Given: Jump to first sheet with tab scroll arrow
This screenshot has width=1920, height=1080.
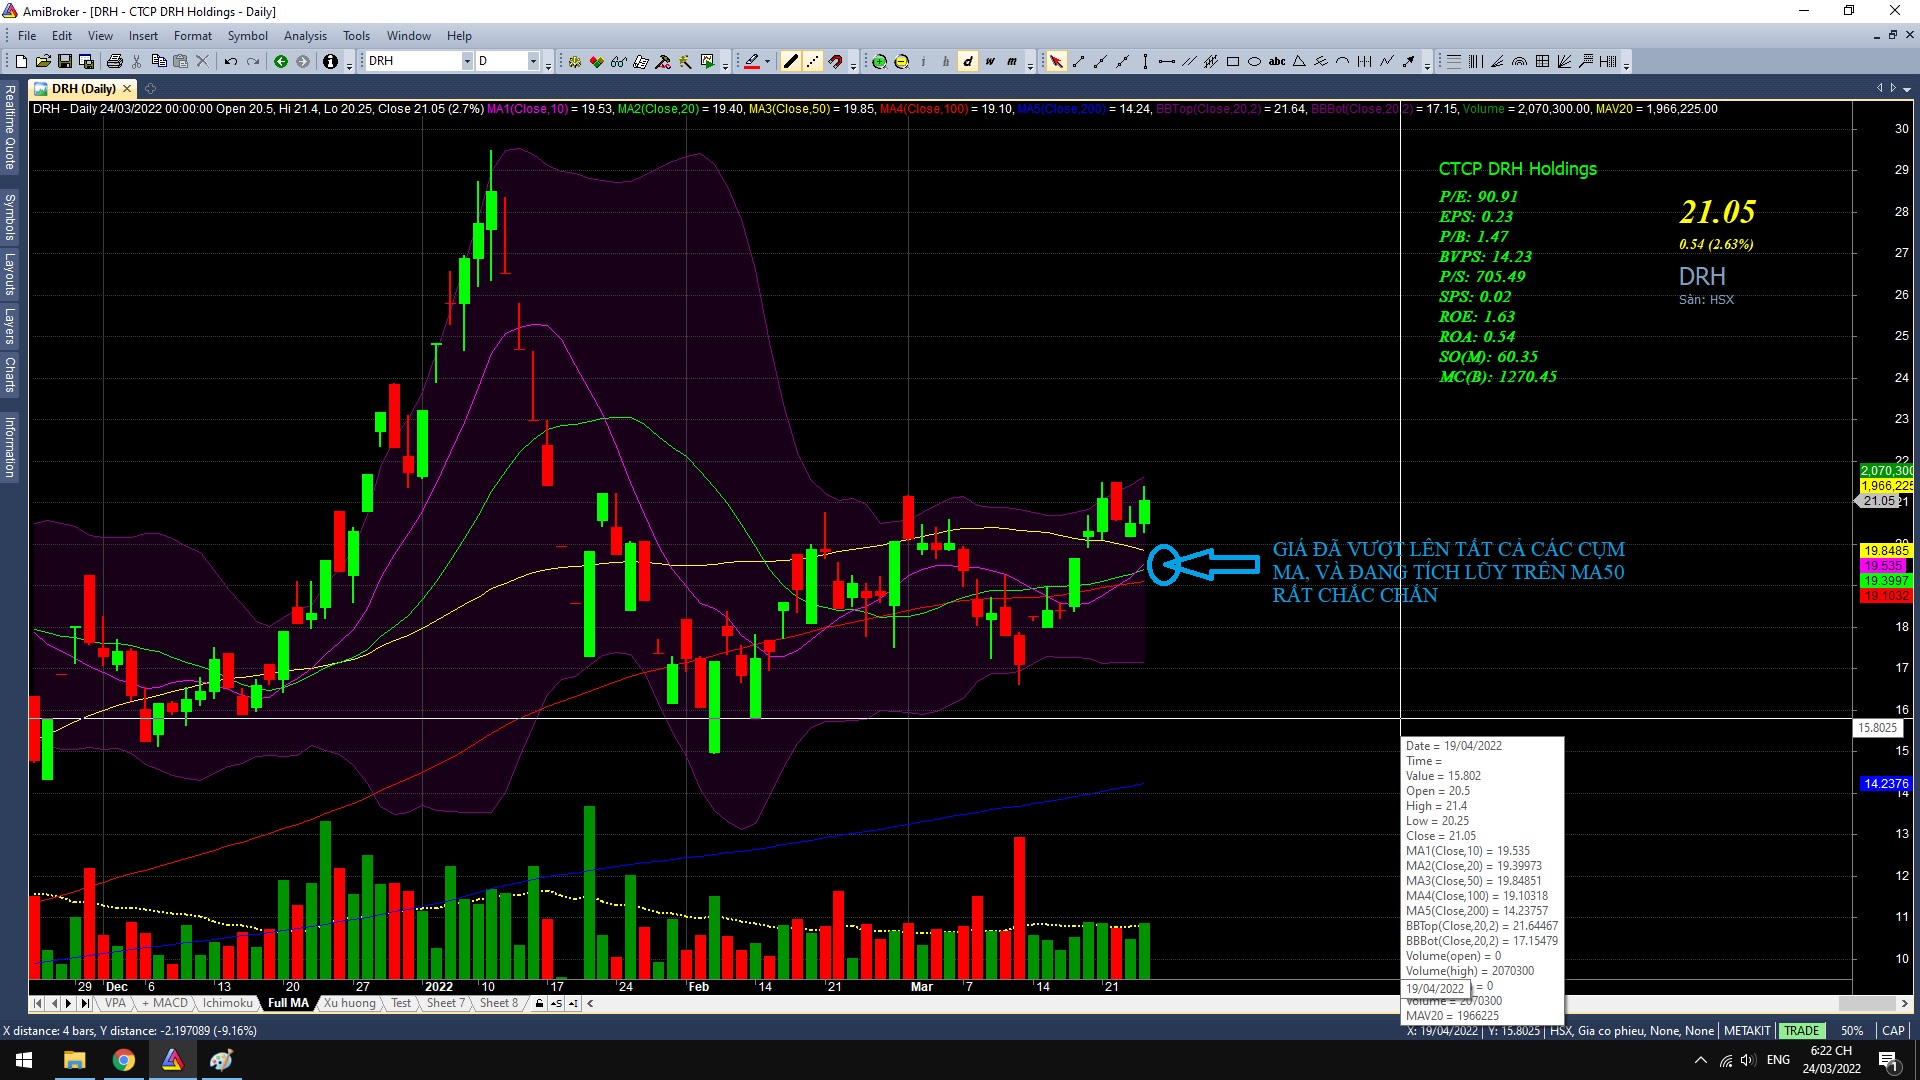Looking at the screenshot, I should click(x=37, y=1003).
